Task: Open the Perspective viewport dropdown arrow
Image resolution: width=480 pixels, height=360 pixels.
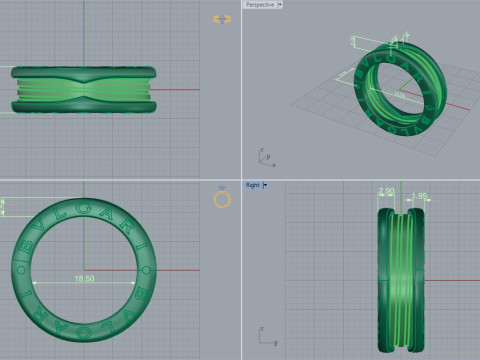Action: click(280, 5)
